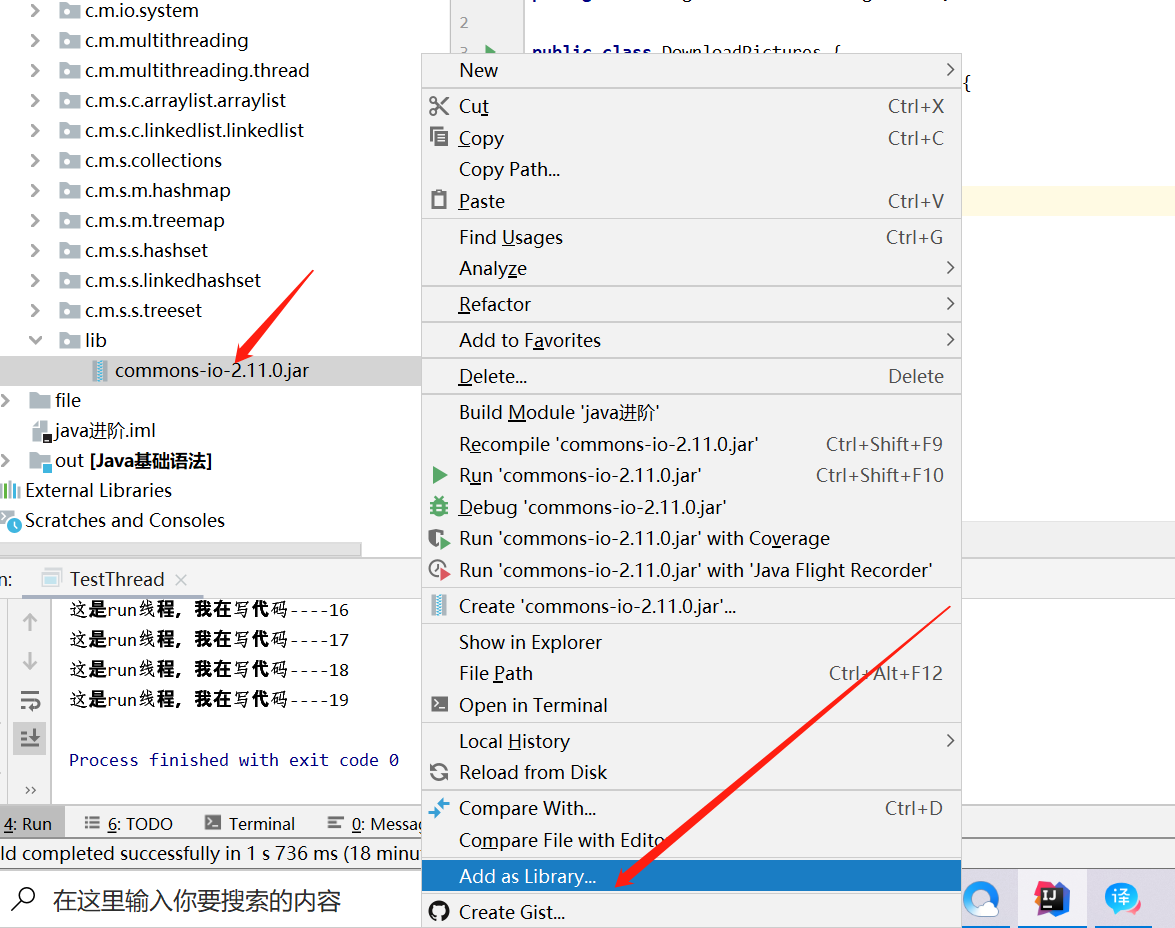Expand the c.m.multithreading package
Image resolution: width=1175 pixels, height=928 pixels.
point(34,40)
